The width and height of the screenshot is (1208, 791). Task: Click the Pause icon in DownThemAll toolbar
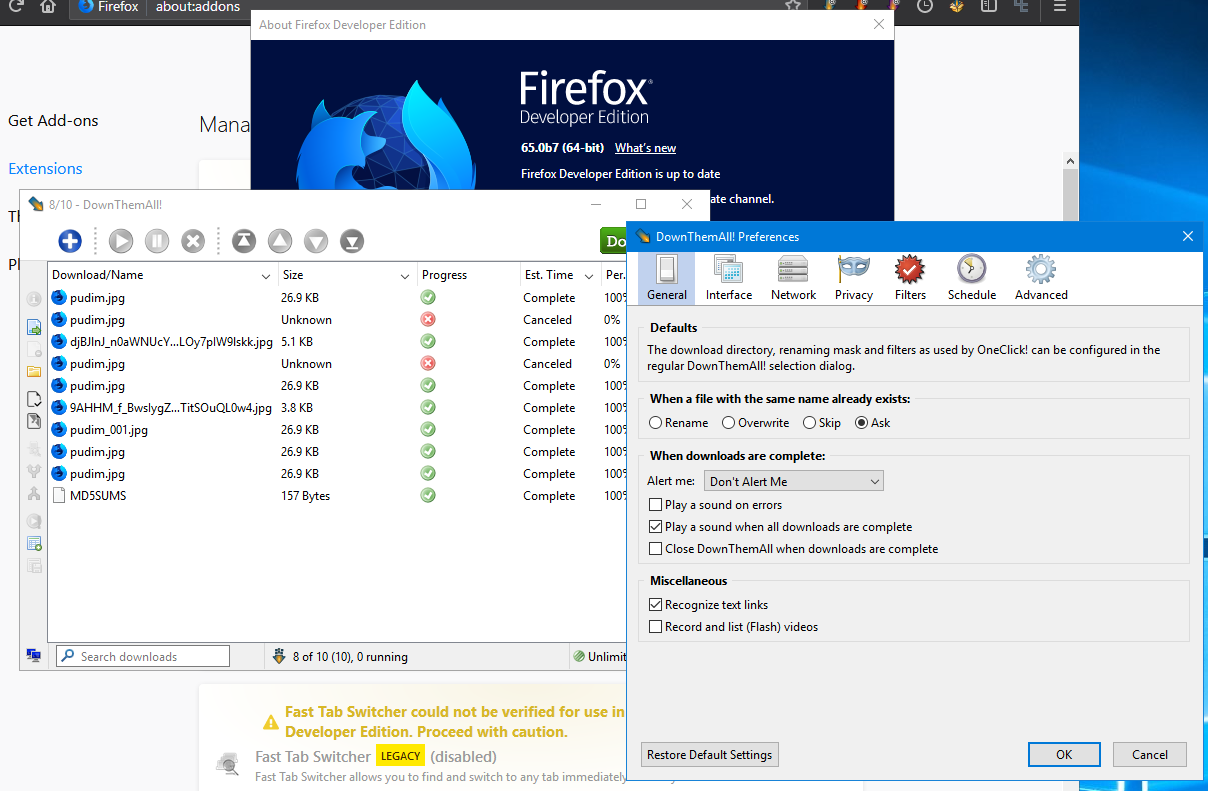(157, 240)
